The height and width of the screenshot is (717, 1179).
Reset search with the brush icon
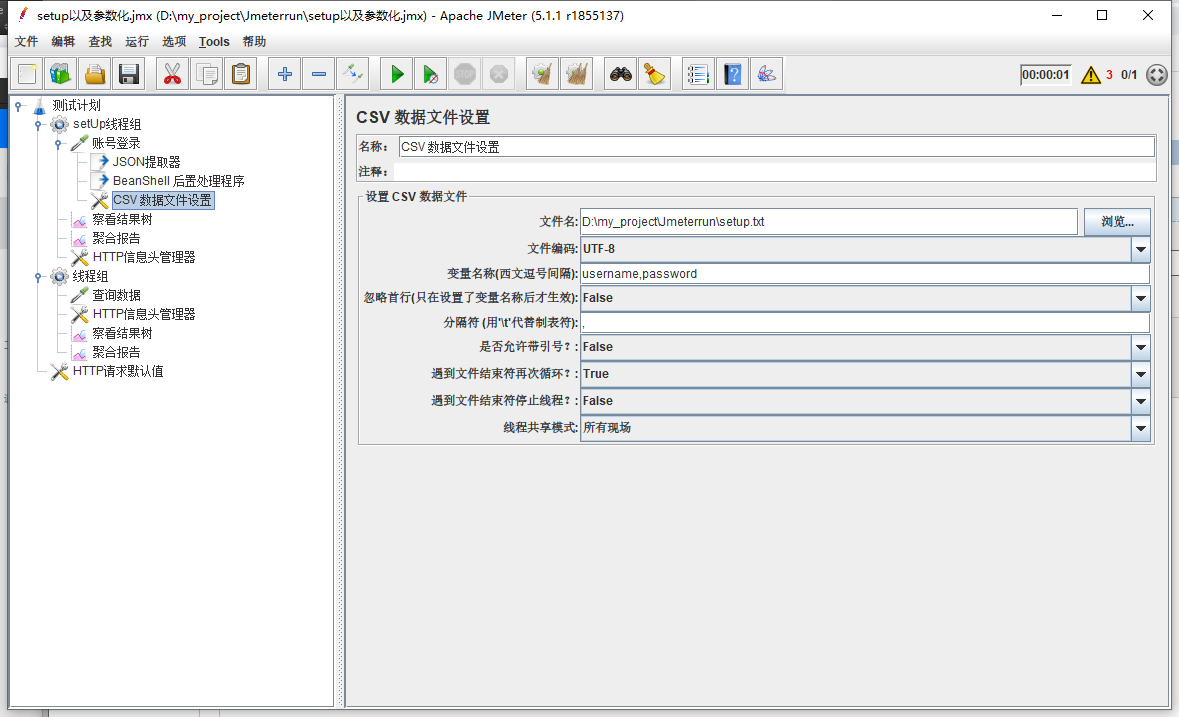(654, 74)
